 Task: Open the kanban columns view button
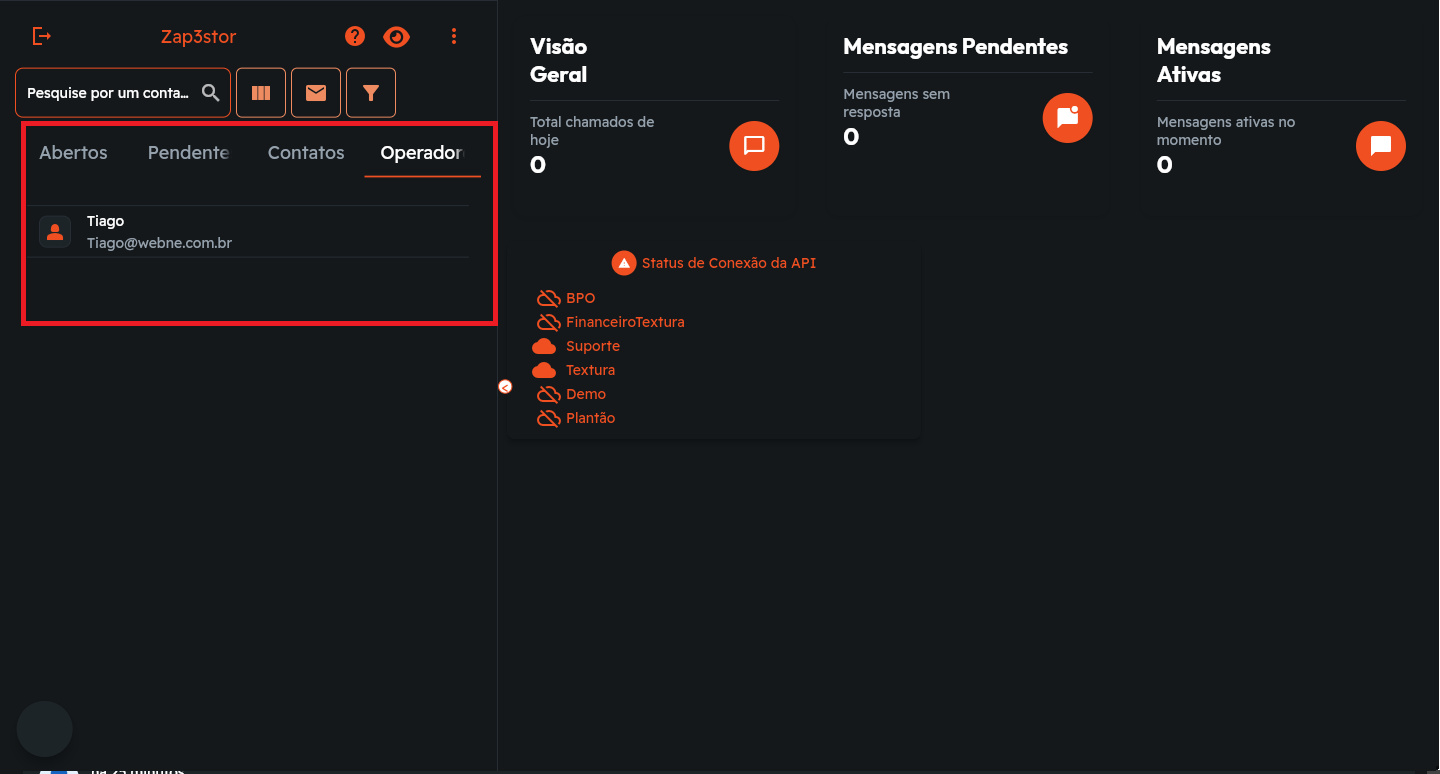(261, 93)
